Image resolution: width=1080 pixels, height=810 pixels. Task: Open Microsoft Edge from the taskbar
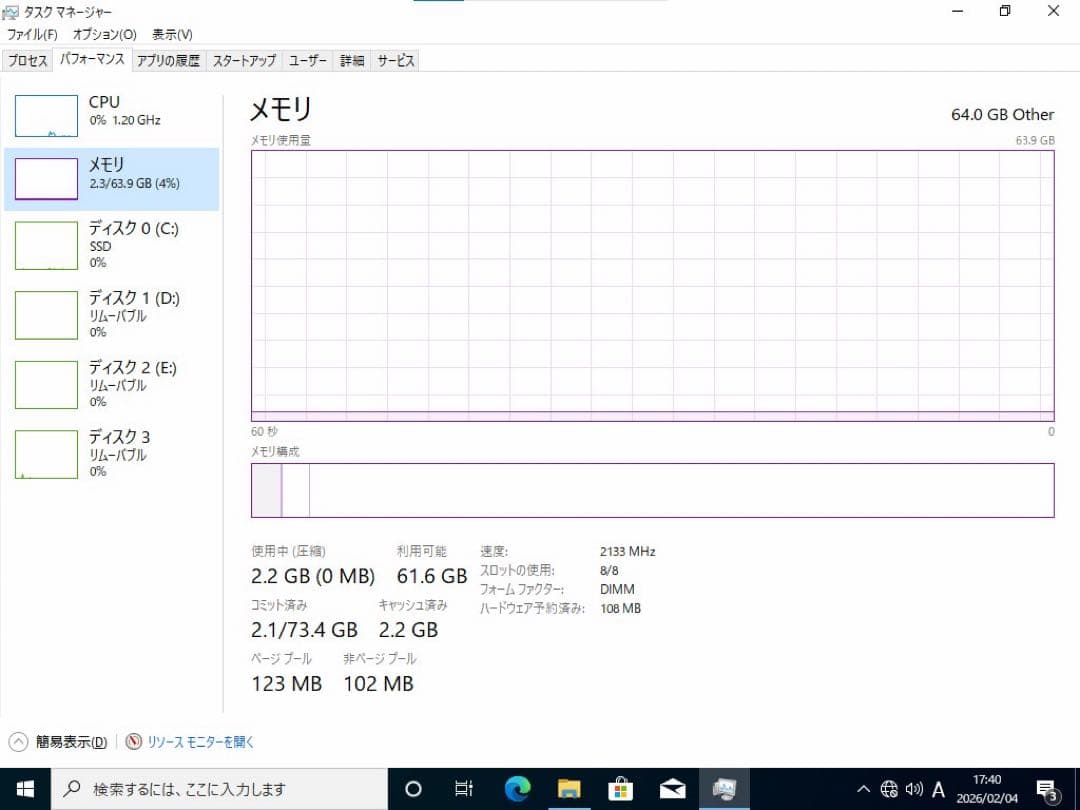[517, 789]
